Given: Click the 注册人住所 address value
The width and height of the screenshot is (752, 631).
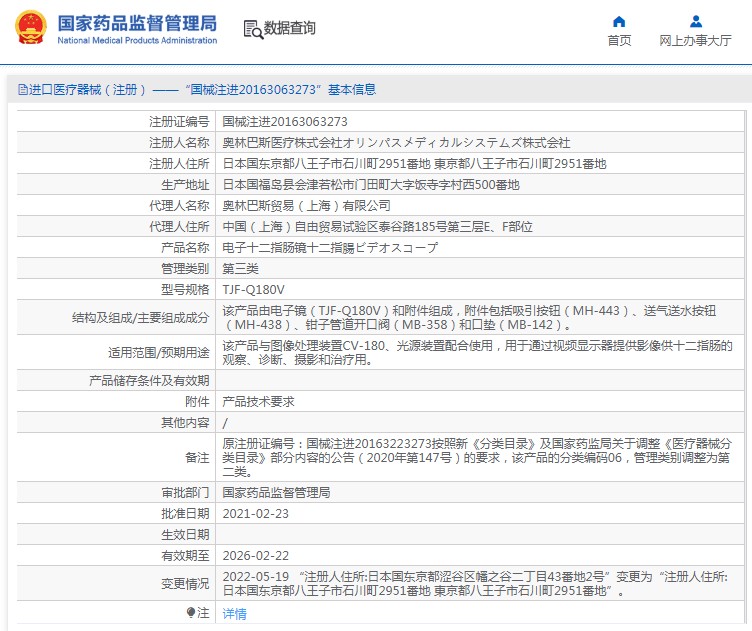Looking at the screenshot, I should 414,164.
